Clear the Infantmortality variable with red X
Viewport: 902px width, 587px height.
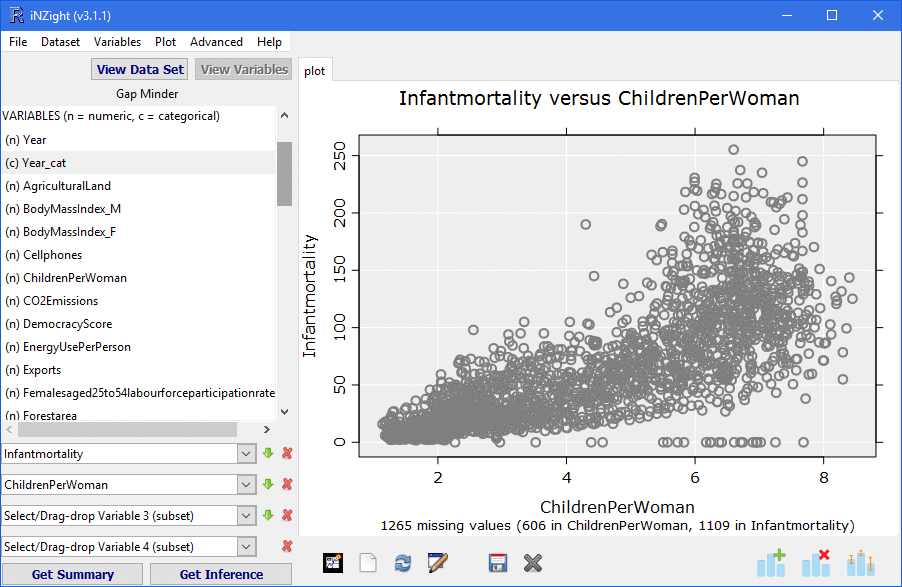287,454
